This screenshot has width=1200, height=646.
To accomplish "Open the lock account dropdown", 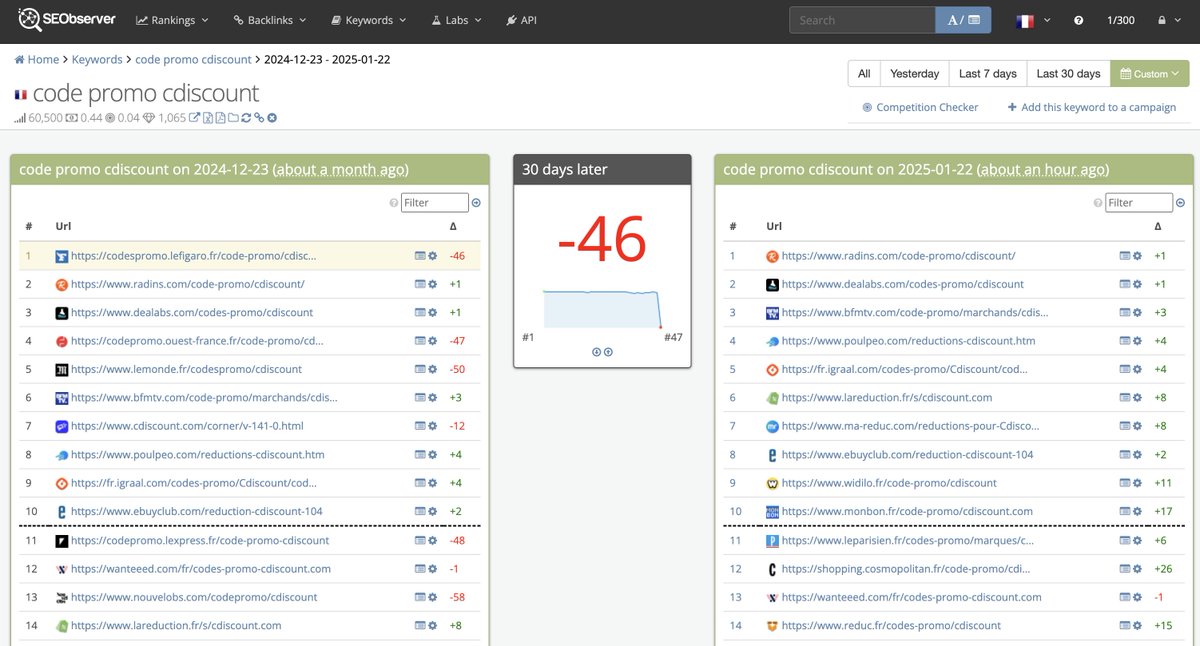I will (1167, 20).
